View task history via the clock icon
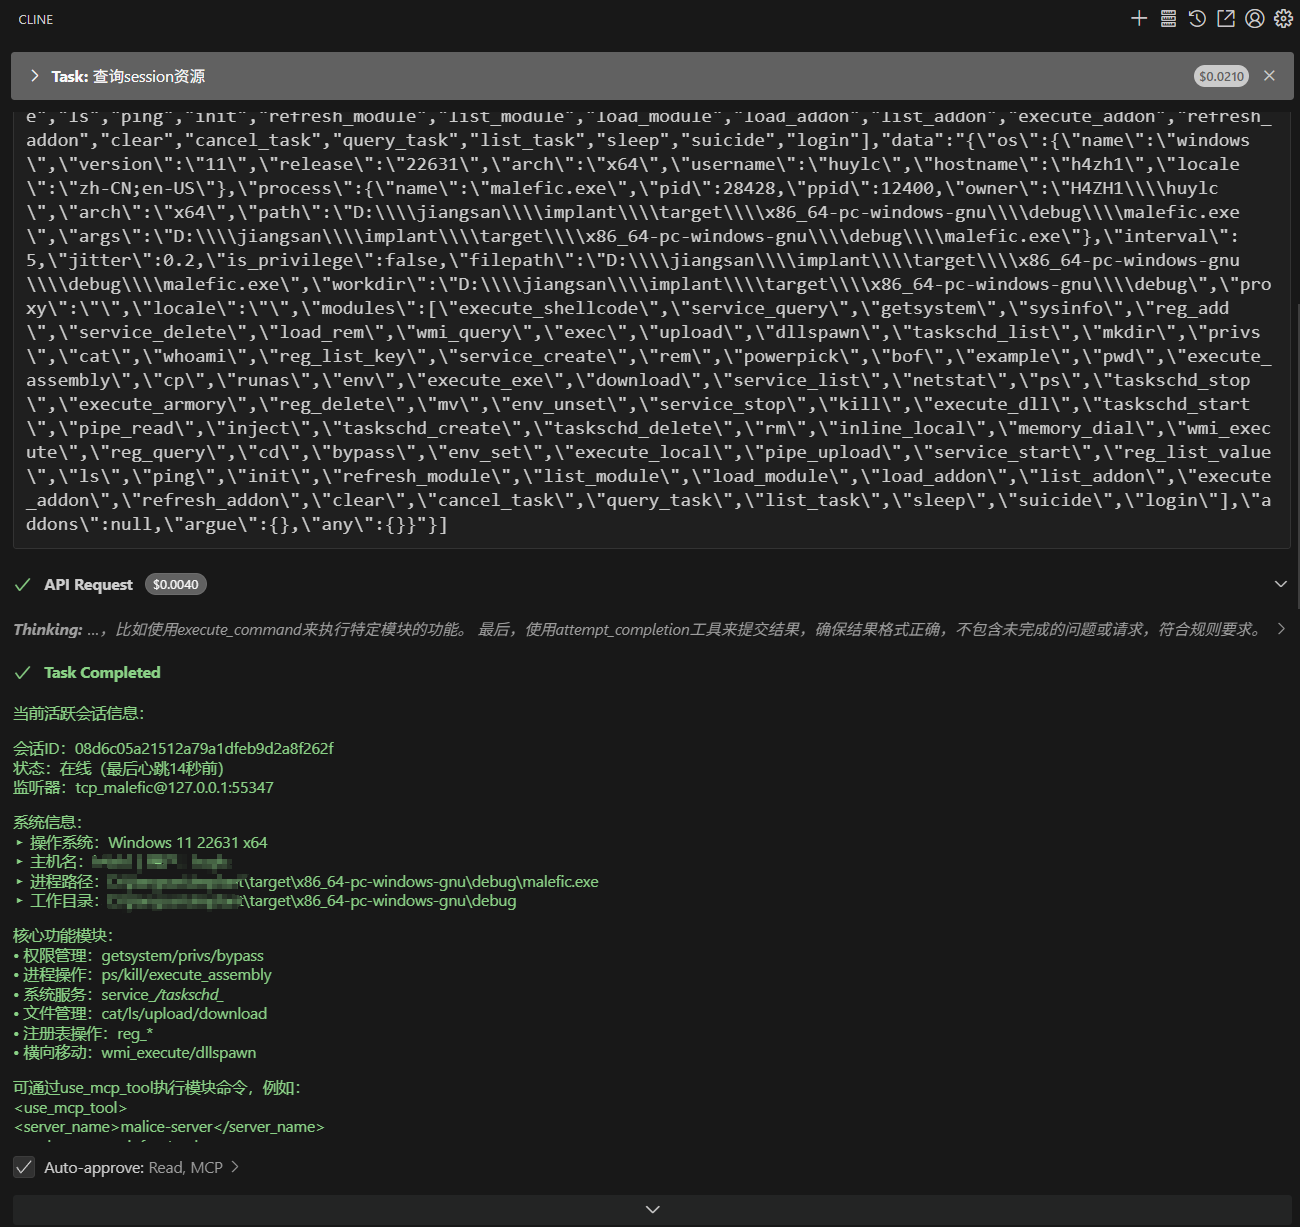 click(x=1196, y=18)
